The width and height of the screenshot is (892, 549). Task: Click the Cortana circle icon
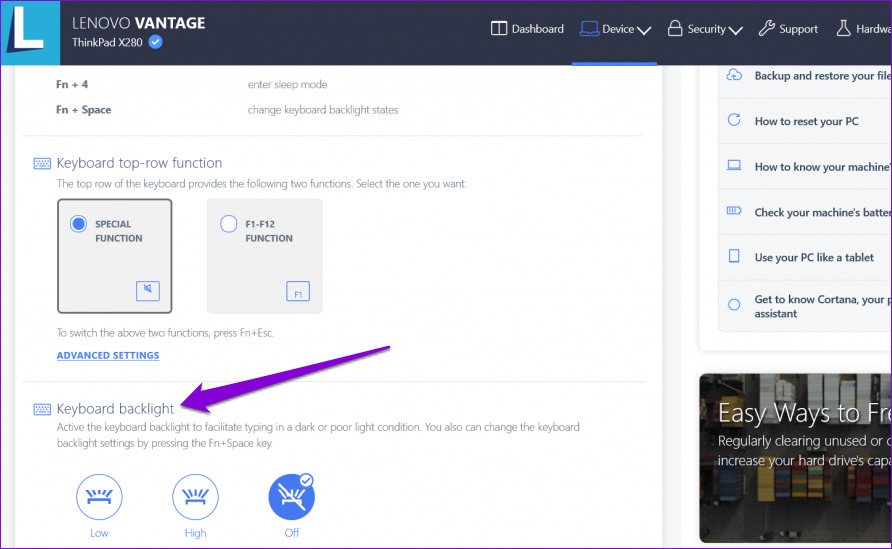734,305
